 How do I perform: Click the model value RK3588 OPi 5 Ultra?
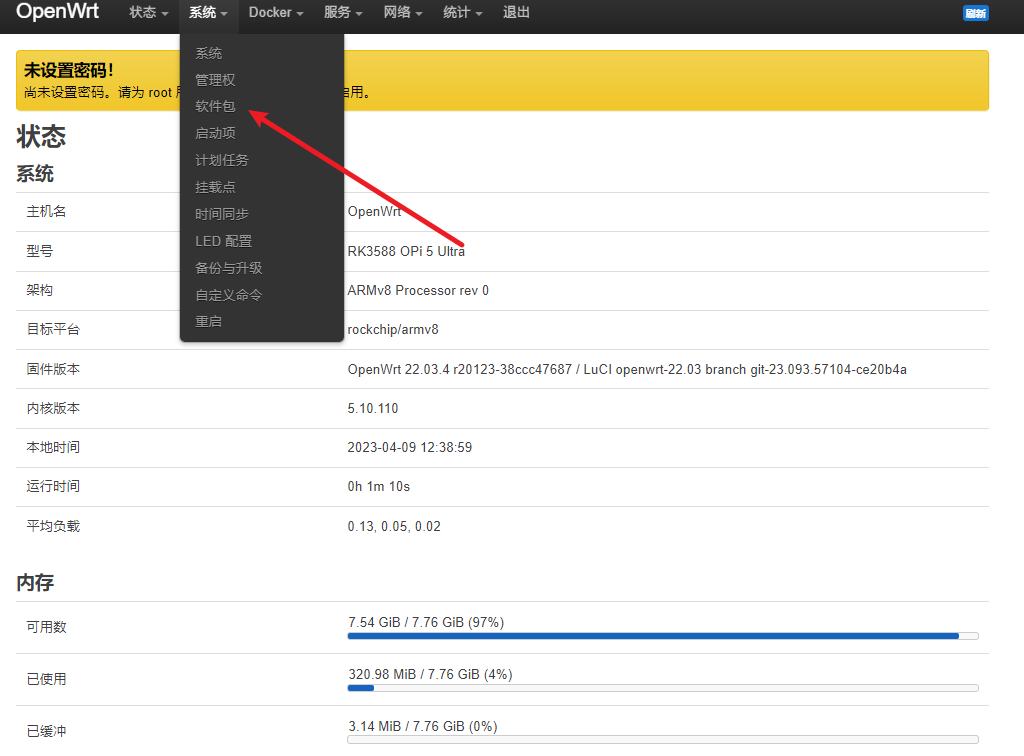point(406,251)
